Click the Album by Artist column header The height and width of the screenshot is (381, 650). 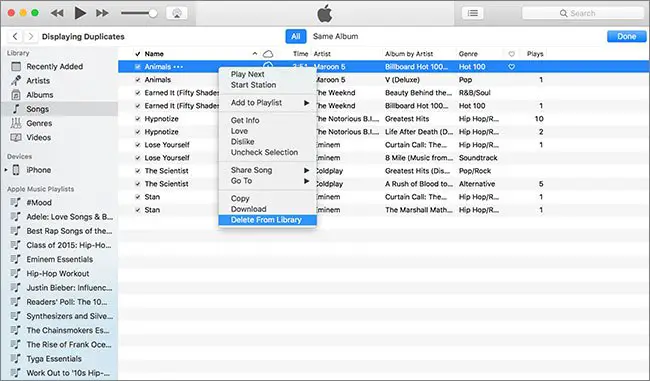pos(409,54)
